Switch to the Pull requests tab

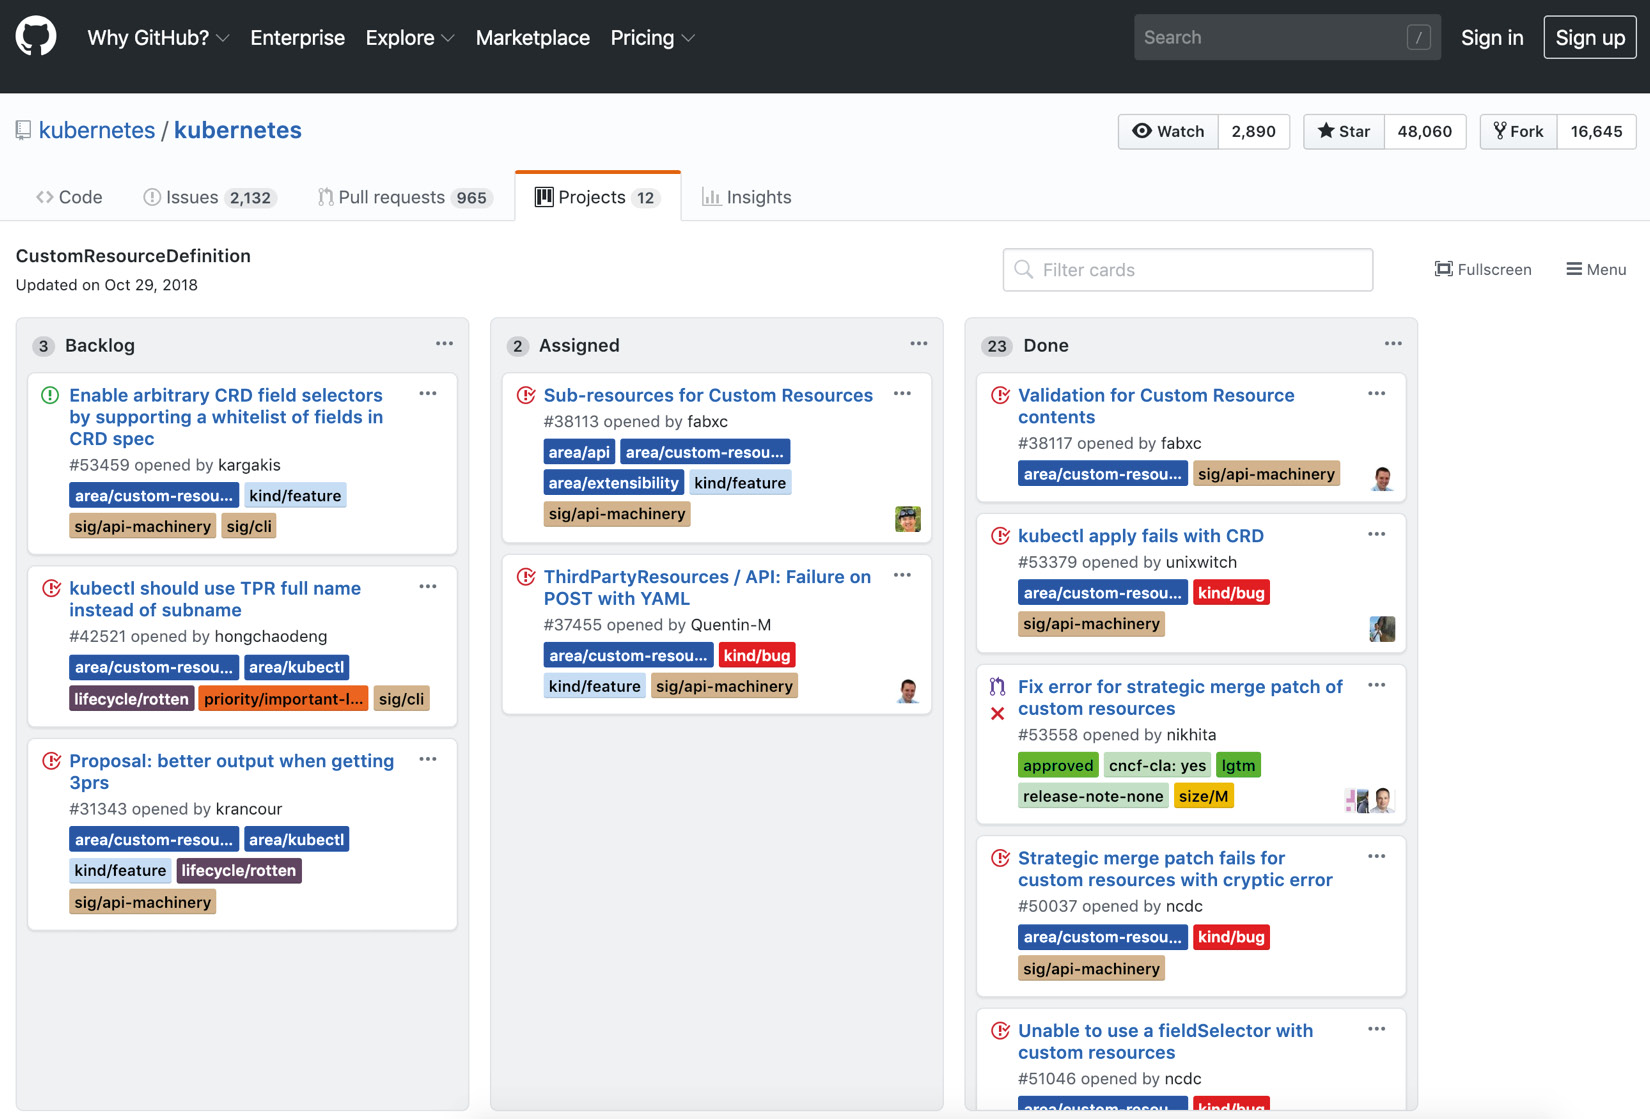pyautogui.click(x=404, y=197)
